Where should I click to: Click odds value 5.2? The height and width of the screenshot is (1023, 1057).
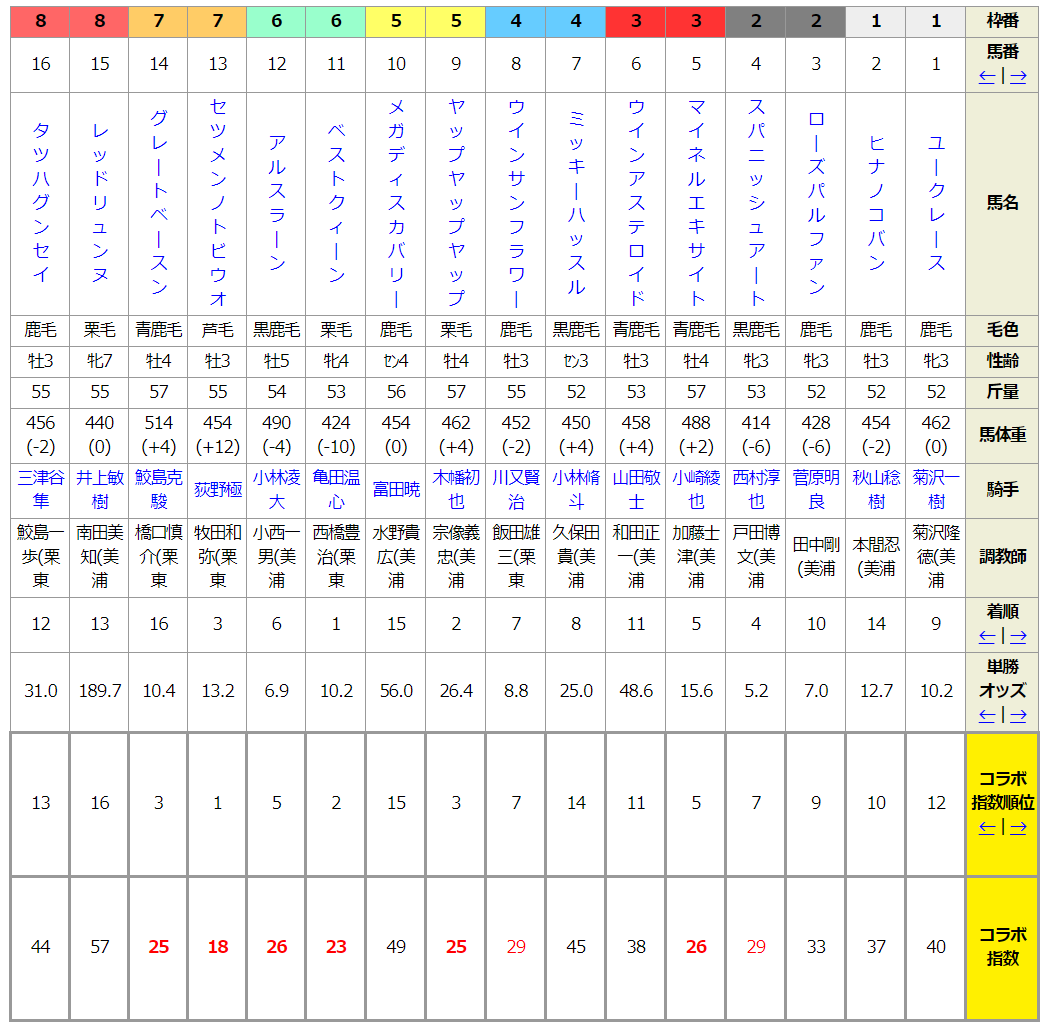point(756,691)
